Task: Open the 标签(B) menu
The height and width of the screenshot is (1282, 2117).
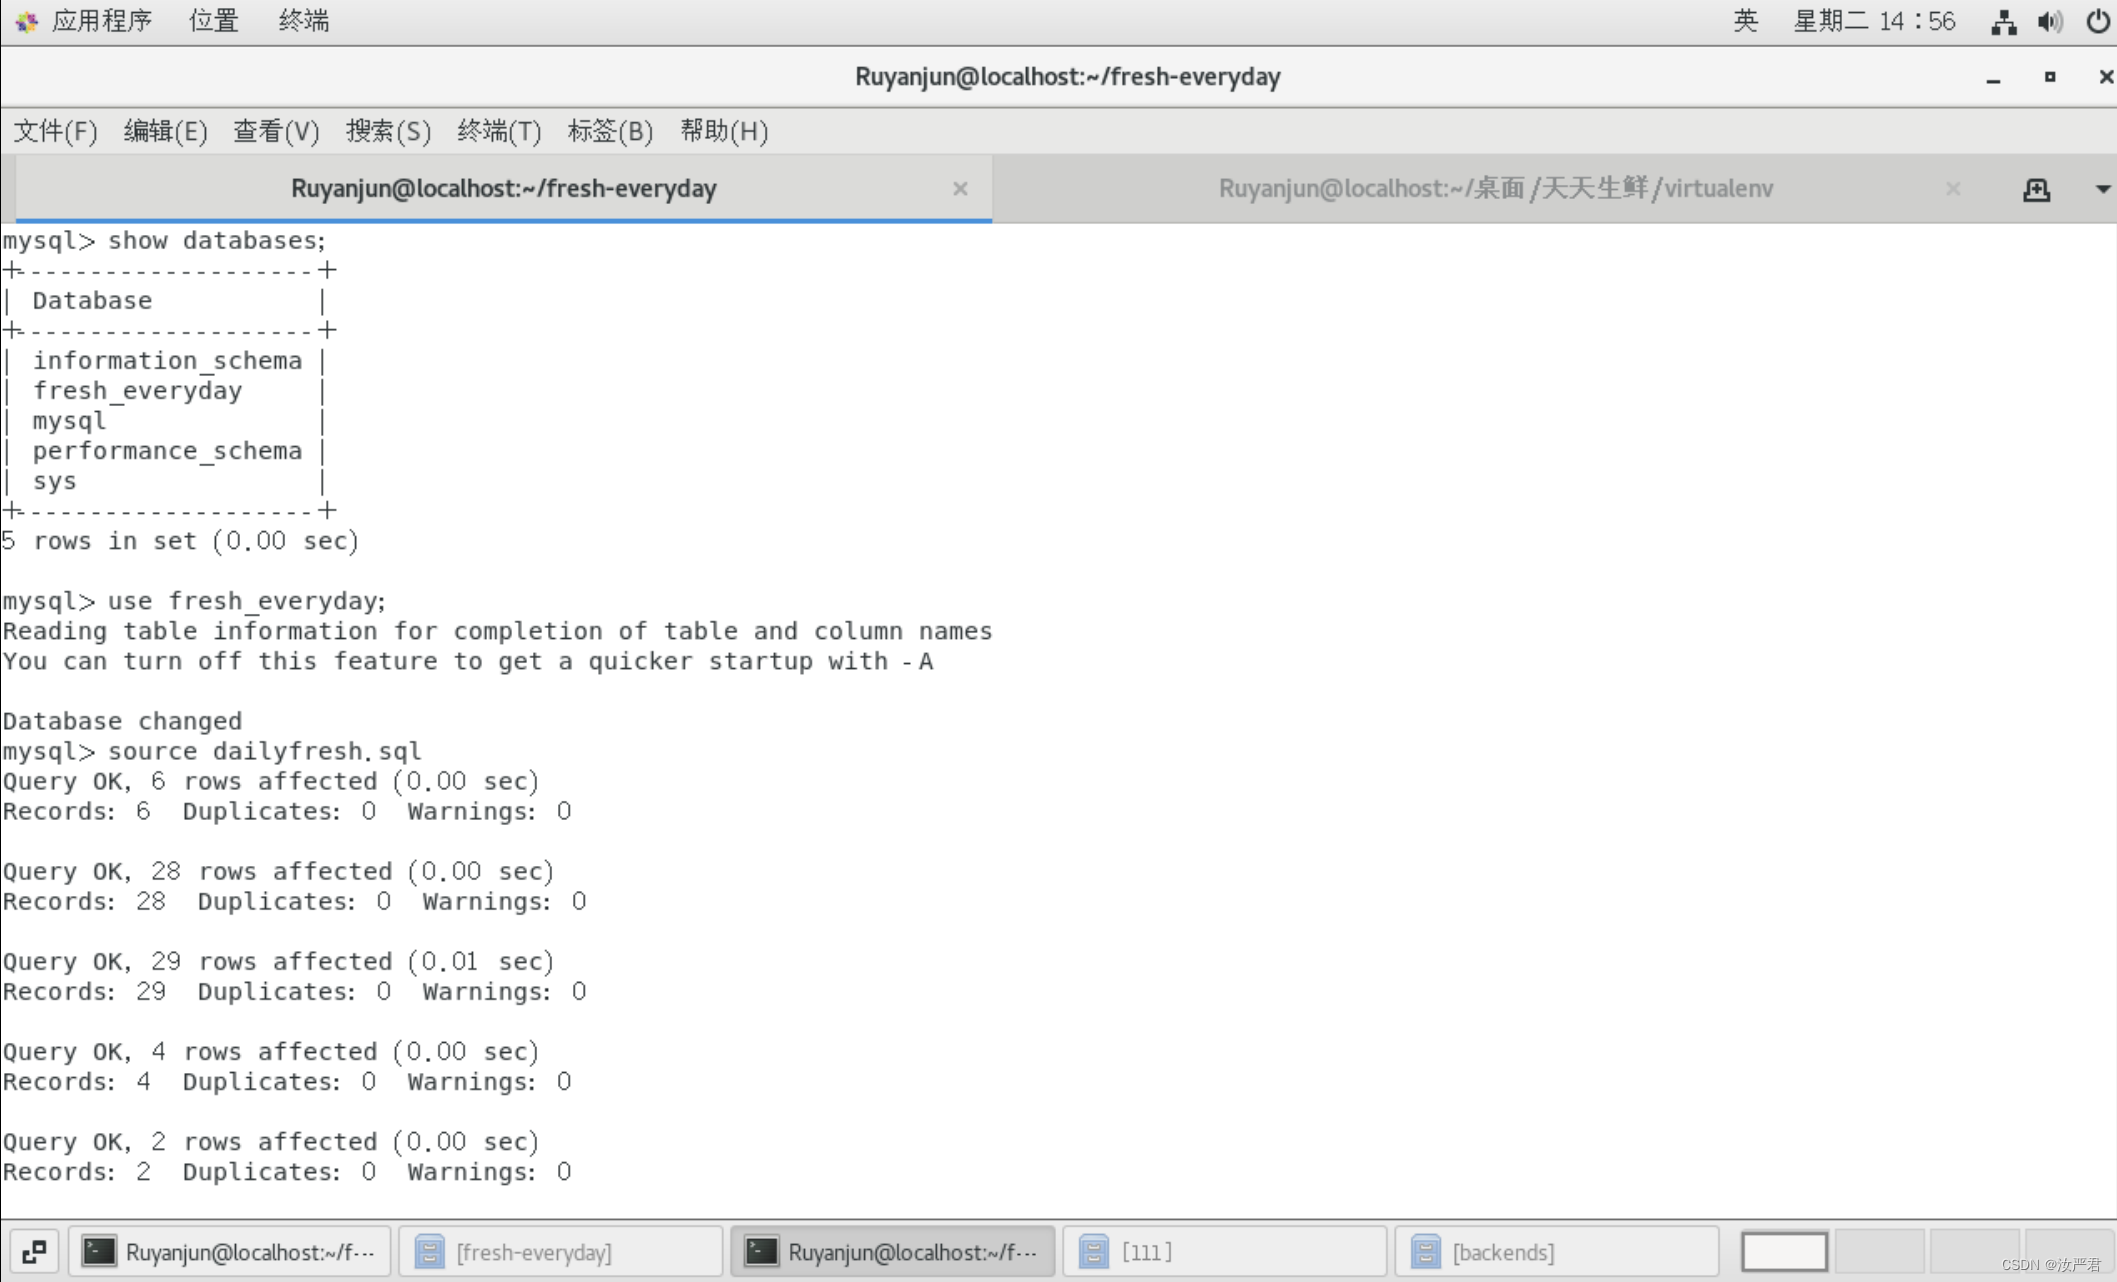Action: tap(610, 131)
